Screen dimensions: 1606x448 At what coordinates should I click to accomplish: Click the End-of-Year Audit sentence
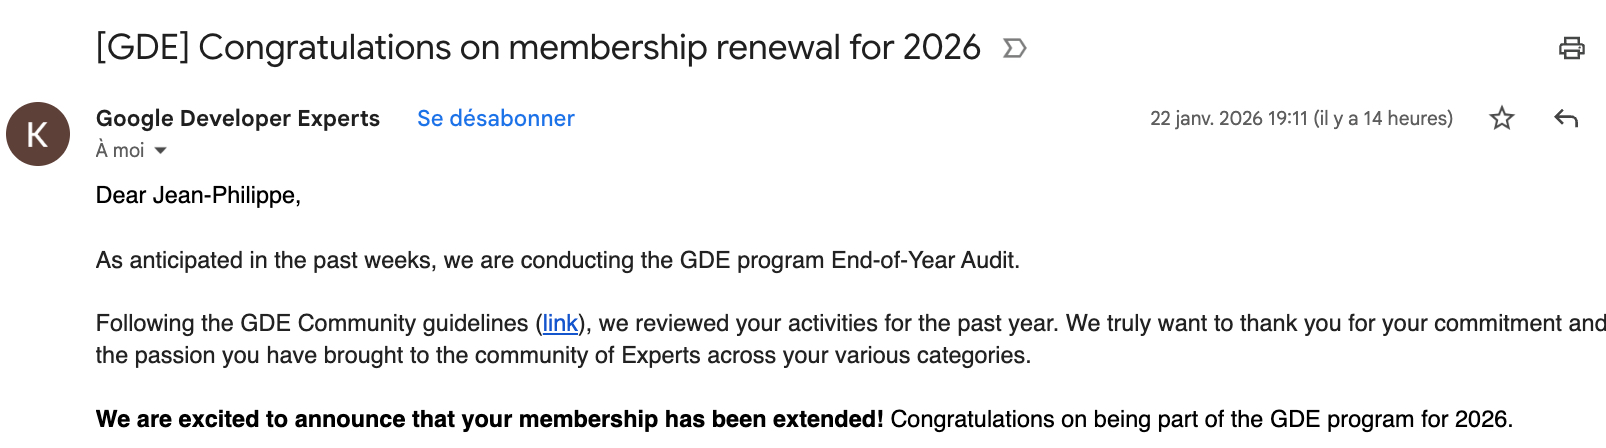pyautogui.click(x=557, y=261)
